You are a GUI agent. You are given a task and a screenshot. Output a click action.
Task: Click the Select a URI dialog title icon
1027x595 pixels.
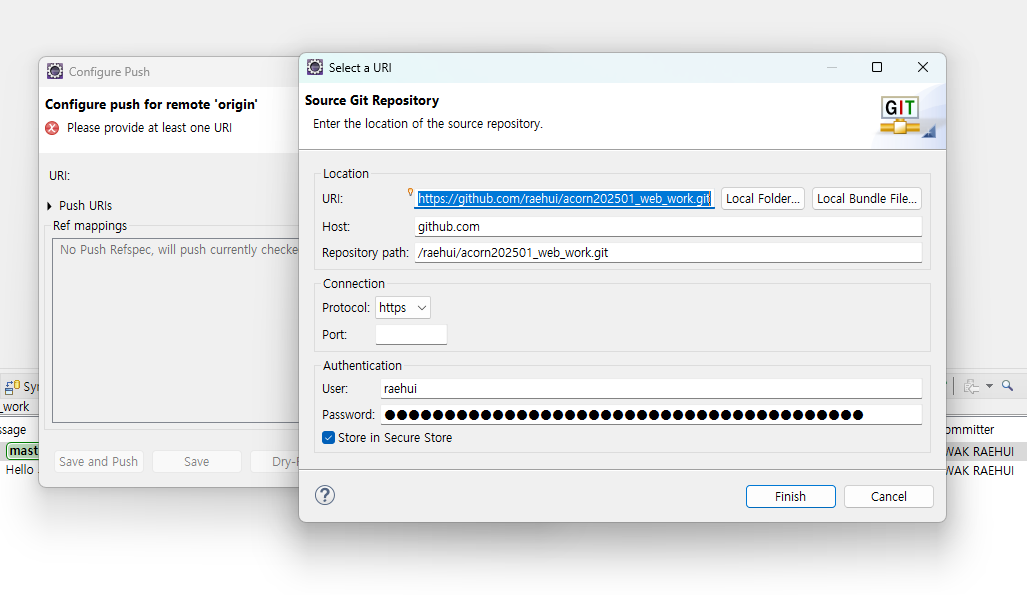[x=315, y=67]
